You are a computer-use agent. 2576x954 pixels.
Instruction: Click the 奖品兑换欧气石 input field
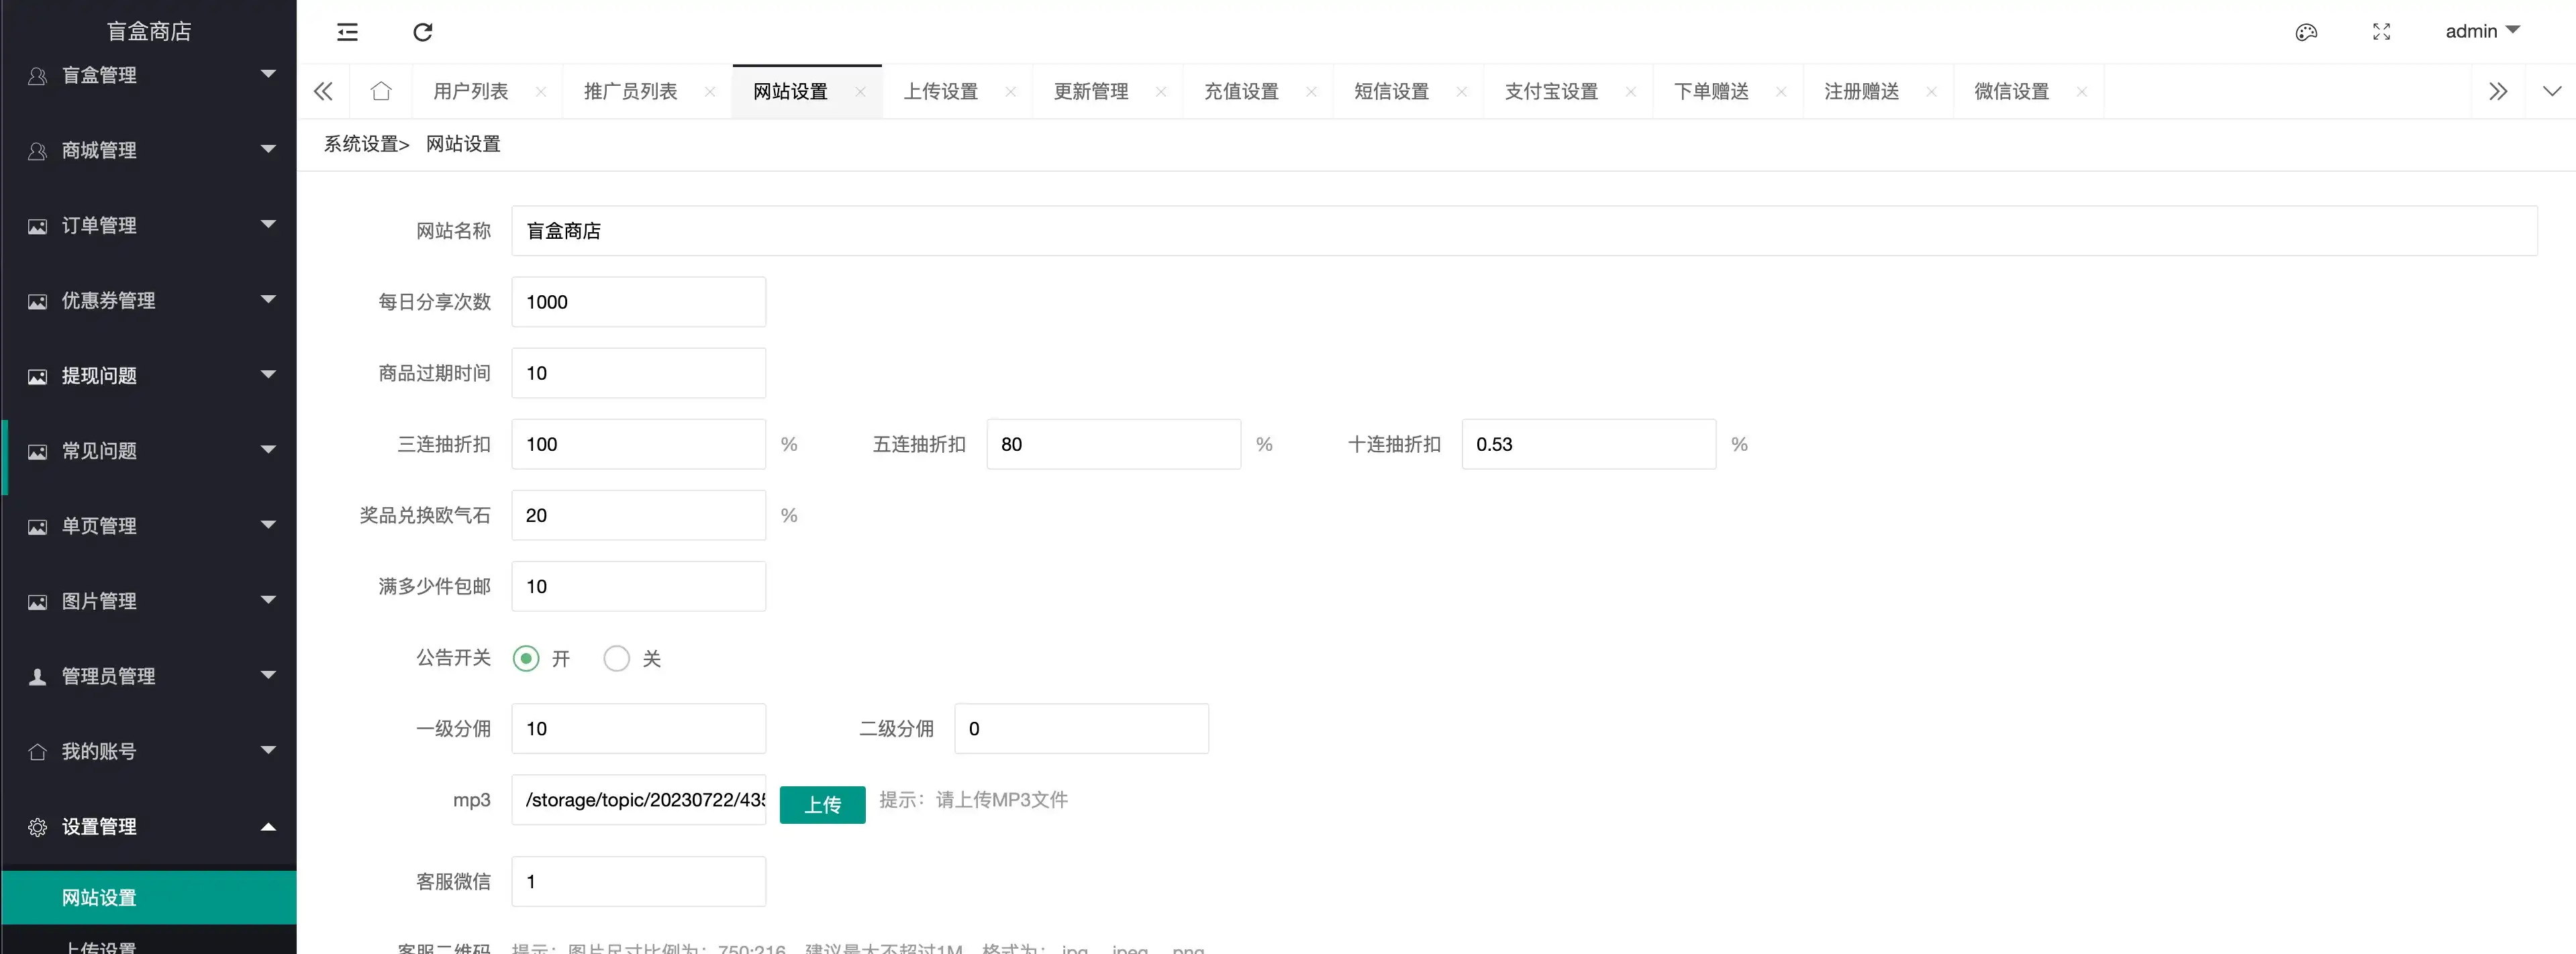tap(639, 515)
